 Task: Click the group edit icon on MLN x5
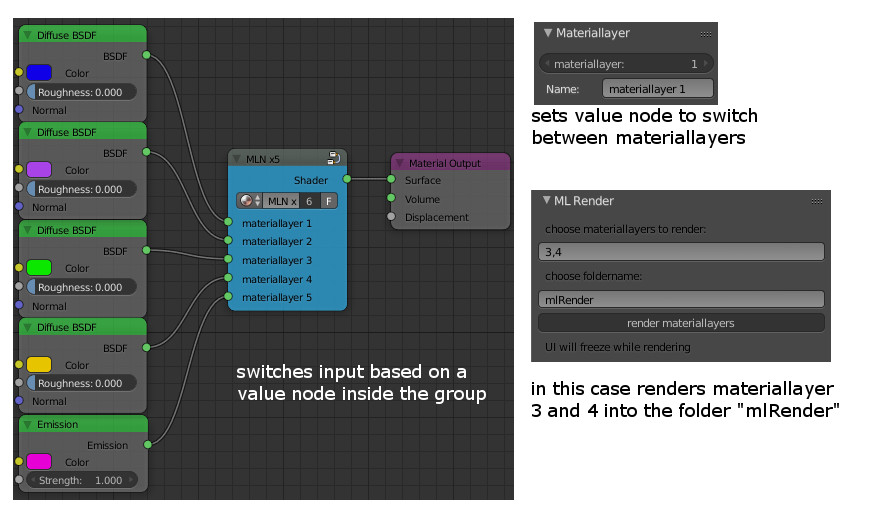click(x=333, y=158)
